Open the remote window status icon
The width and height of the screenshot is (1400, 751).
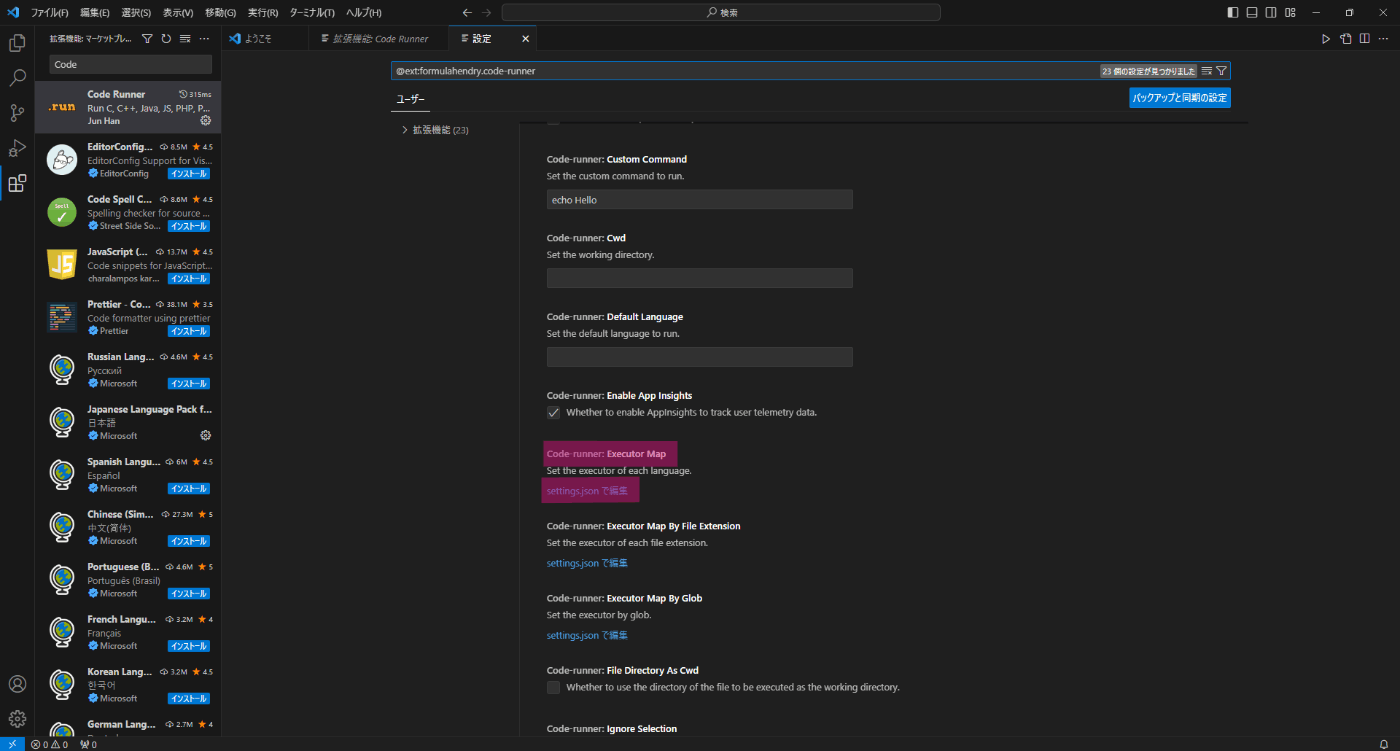click(12, 744)
